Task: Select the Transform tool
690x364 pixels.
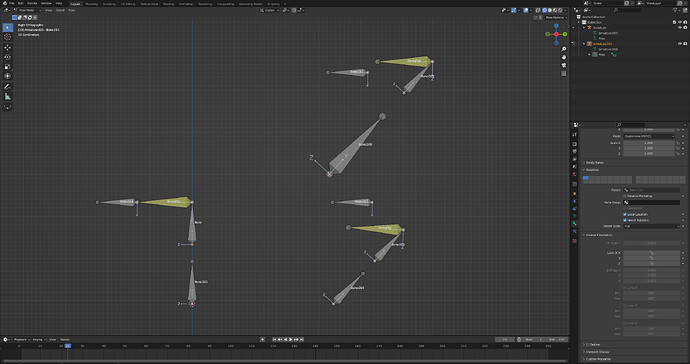Action: click(x=7, y=76)
